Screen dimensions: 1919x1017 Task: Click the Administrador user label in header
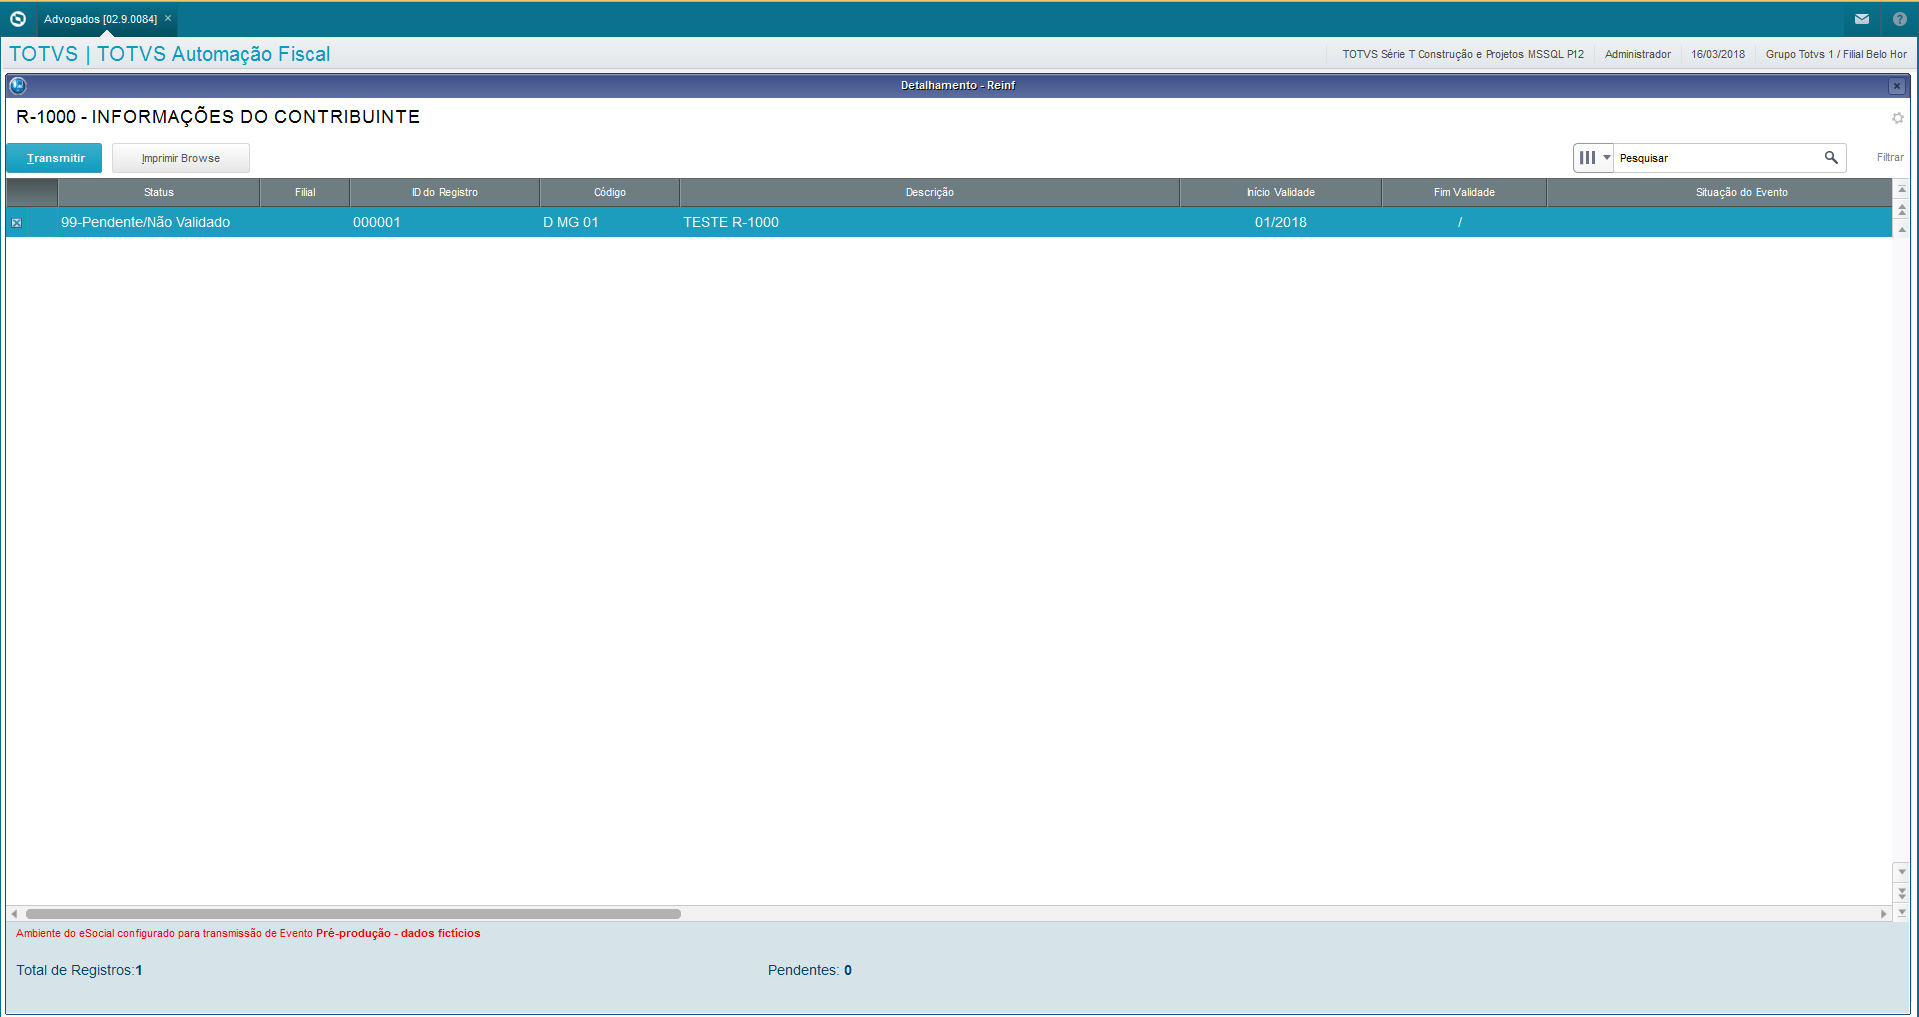click(1638, 55)
